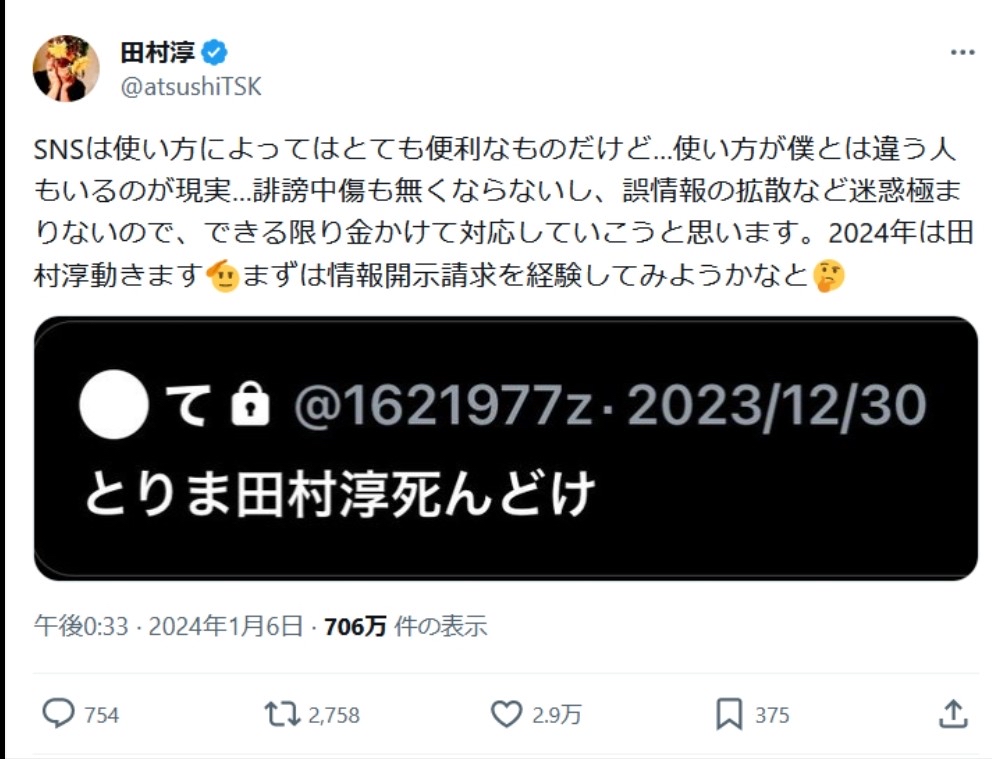Viewport: 992px width, 759px height.
Task: Click the 754 replies count
Action: [101, 715]
